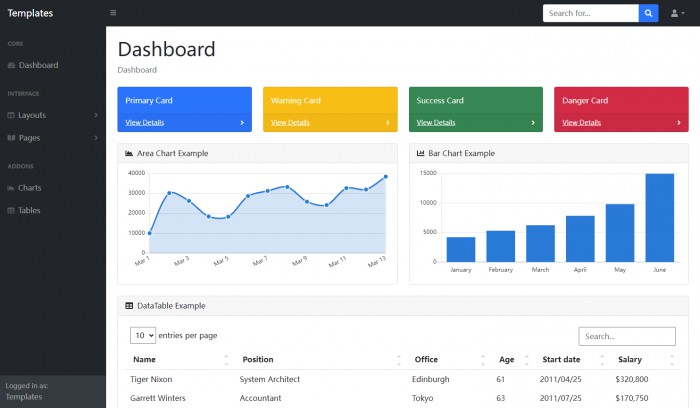700x408 pixels.
Task: Click the blue search magnifier button
Action: tap(648, 13)
